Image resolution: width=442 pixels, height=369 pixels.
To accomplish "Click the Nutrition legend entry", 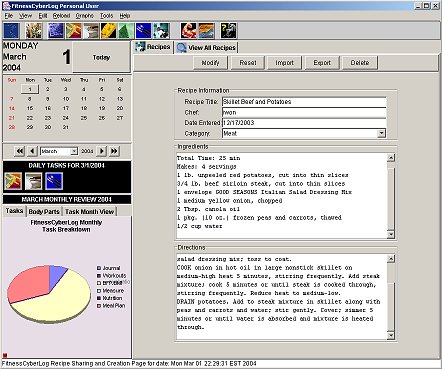I will tap(110, 298).
